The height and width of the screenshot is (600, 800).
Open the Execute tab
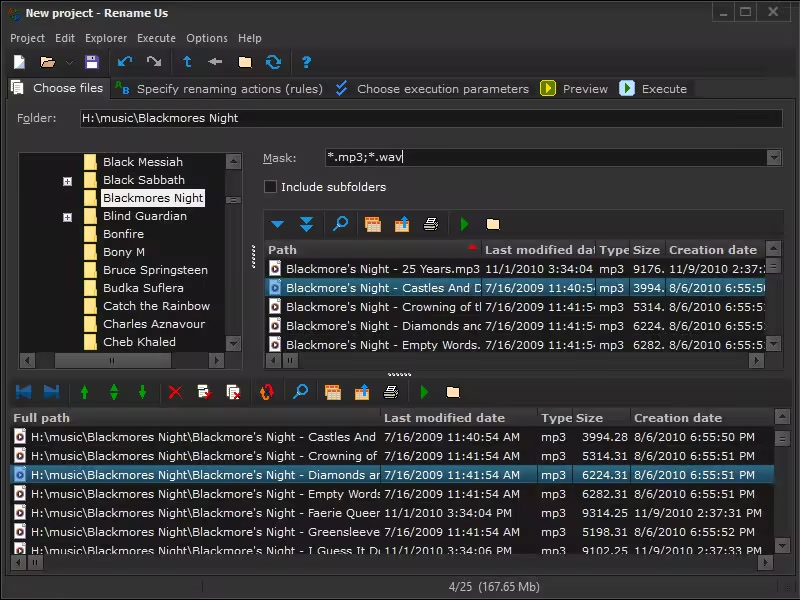(x=654, y=89)
